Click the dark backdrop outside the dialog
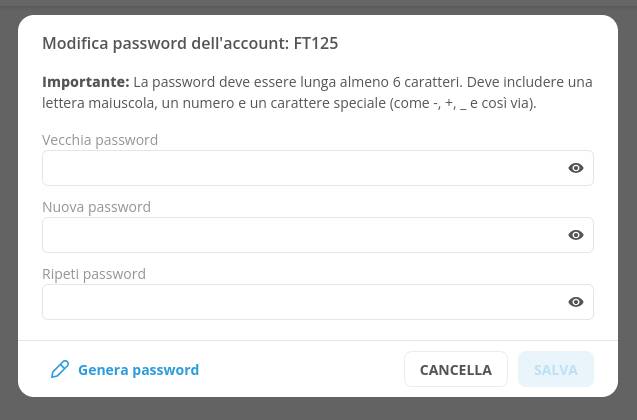This screenshot has height=420, width=637. 318,409
